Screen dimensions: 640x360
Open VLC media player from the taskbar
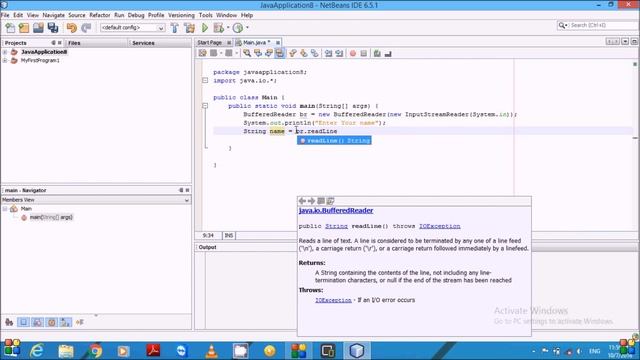[211, 351]
